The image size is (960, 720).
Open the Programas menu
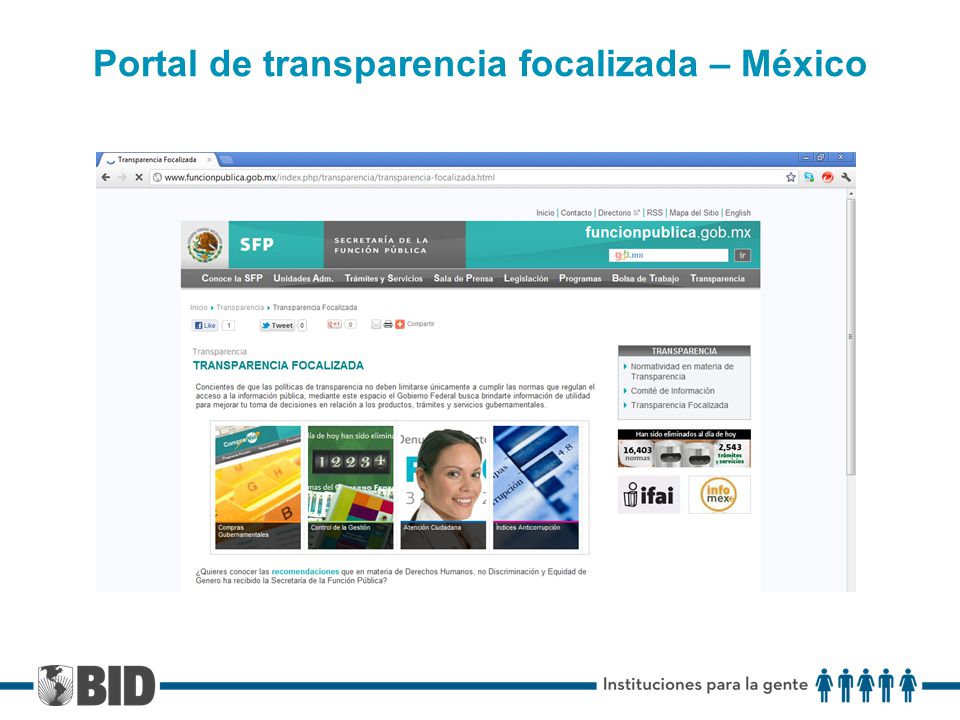click(x=580, y=279)
